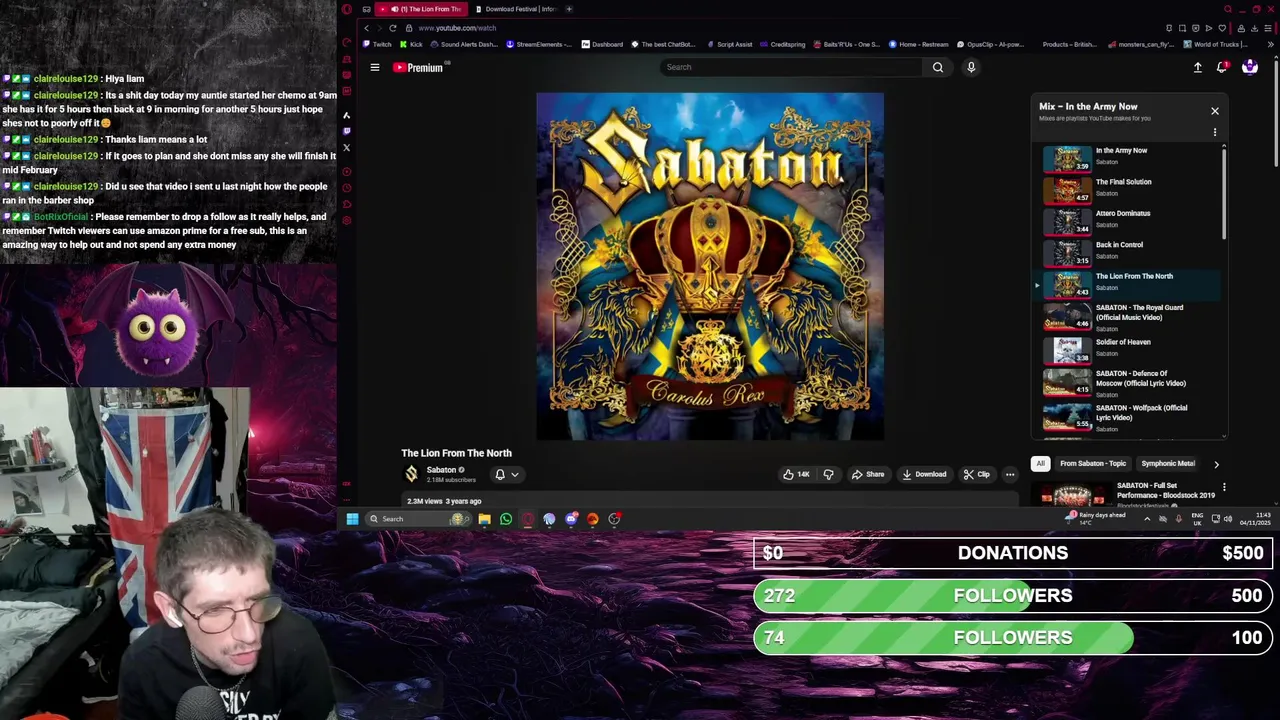
Task: Play Defence Of Moscow lyric video
Action: [1128, 383]
